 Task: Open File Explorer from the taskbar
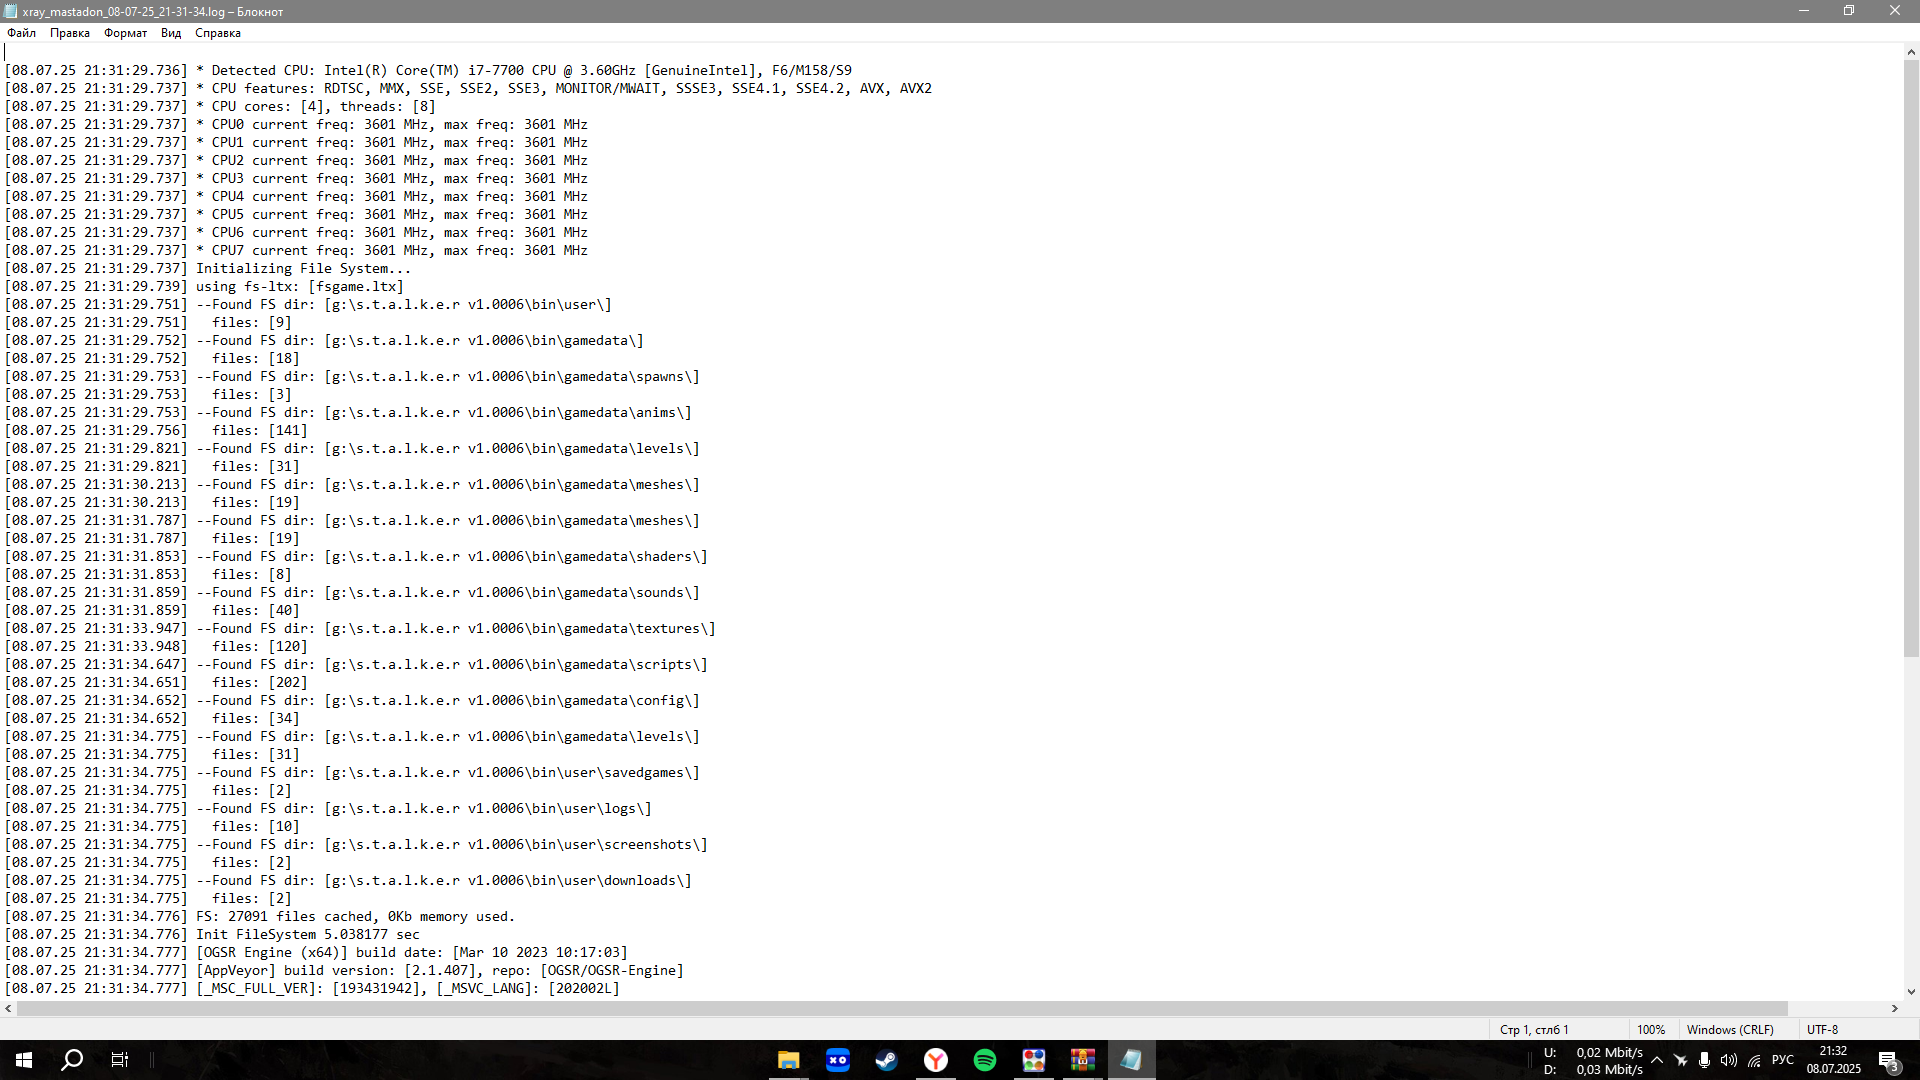coord(789,1060)
